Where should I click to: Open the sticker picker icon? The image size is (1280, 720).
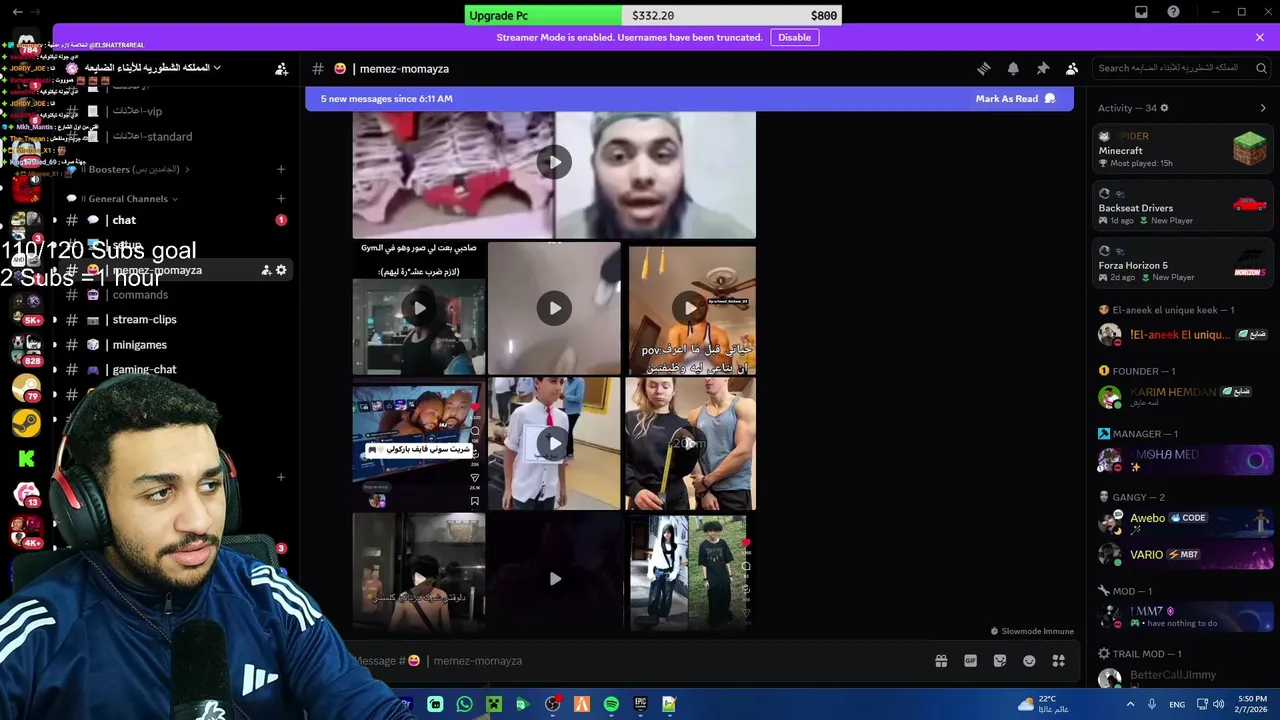coord(1000,661)
